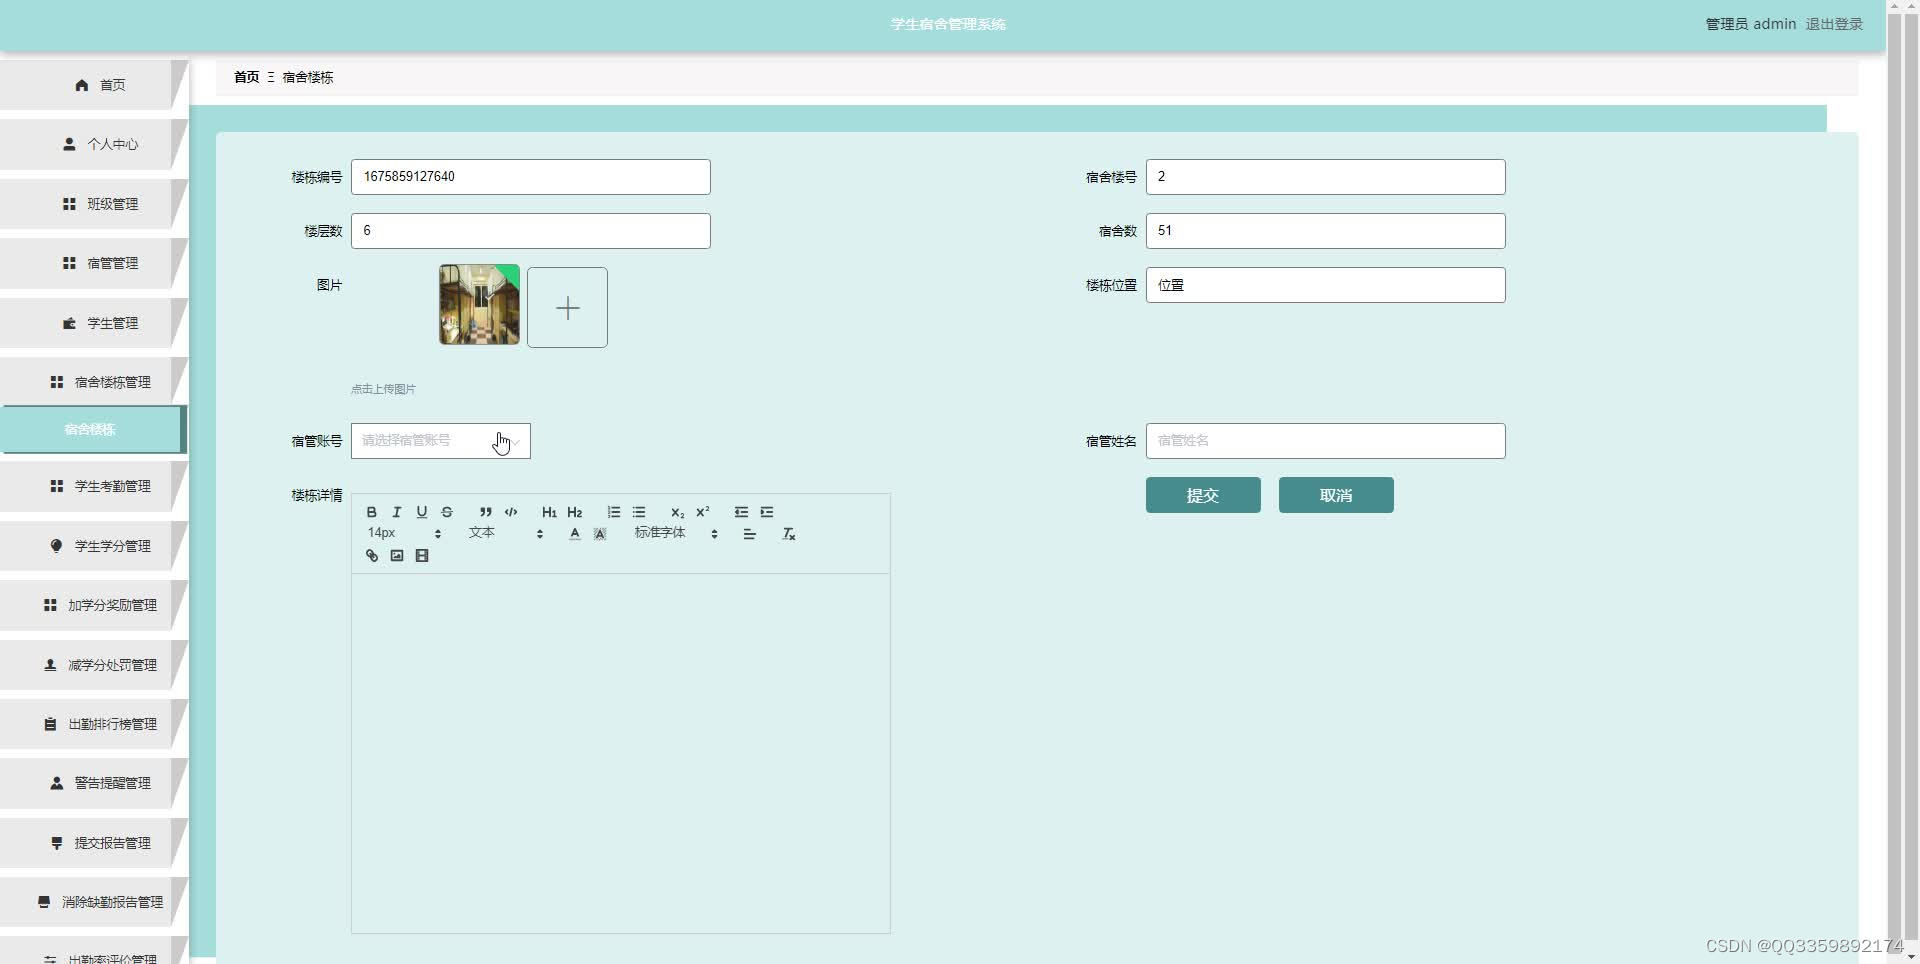Insert a video into the editor
This screenshot has width=1920, height=964.
click(x=422, y=556)
